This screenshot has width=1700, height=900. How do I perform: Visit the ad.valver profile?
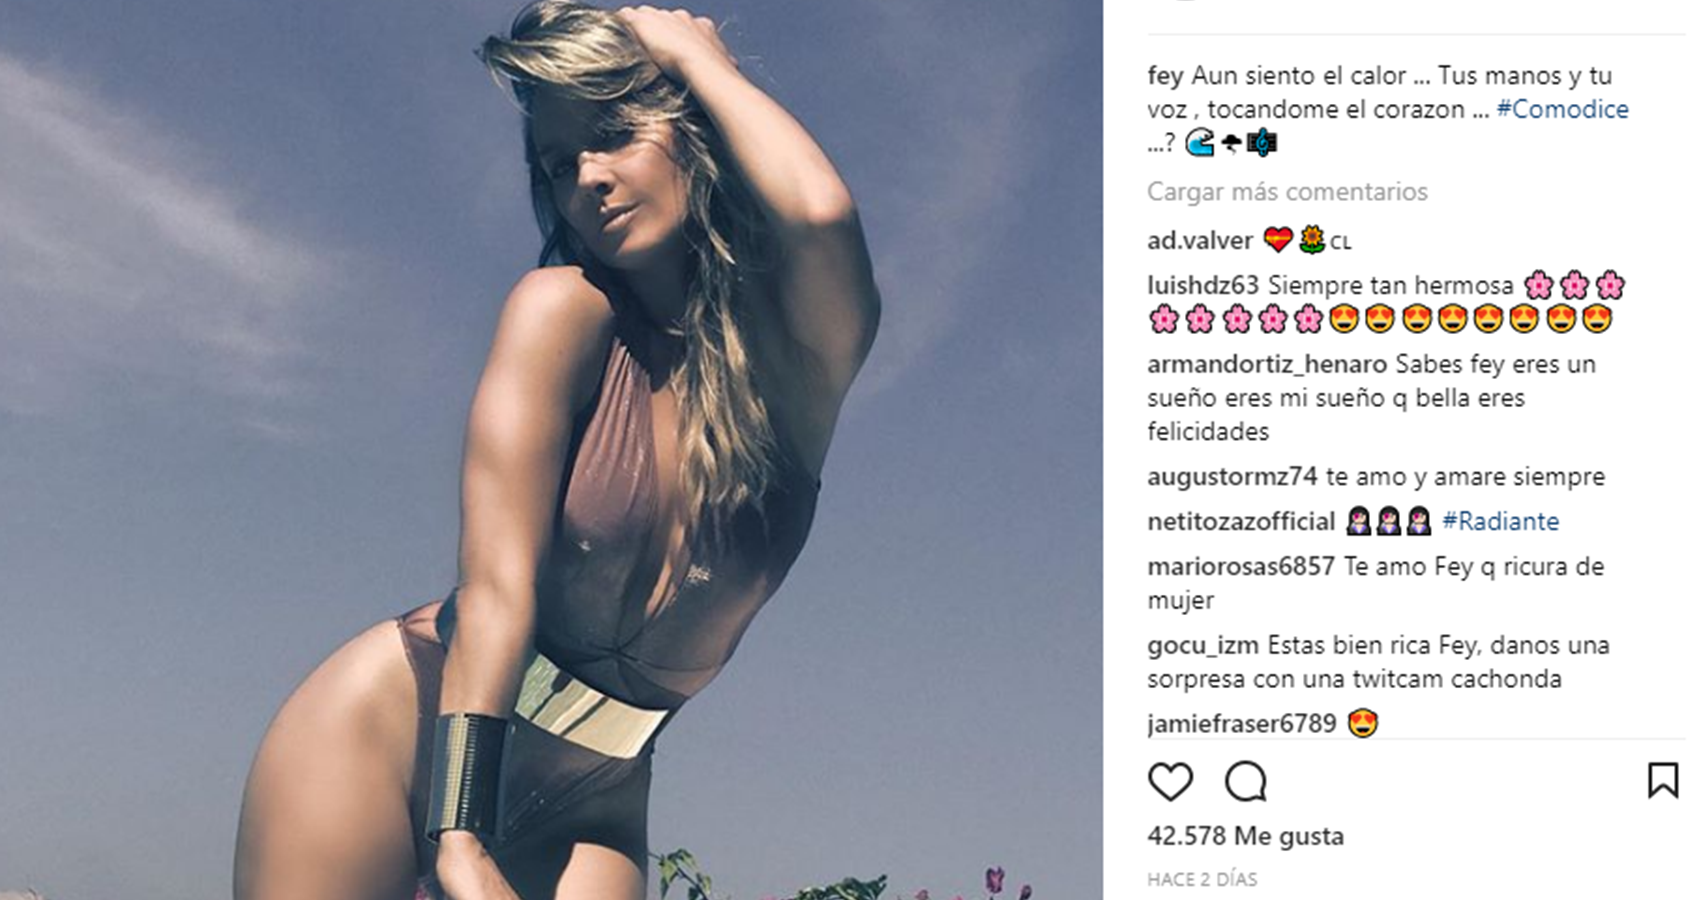1200,240
